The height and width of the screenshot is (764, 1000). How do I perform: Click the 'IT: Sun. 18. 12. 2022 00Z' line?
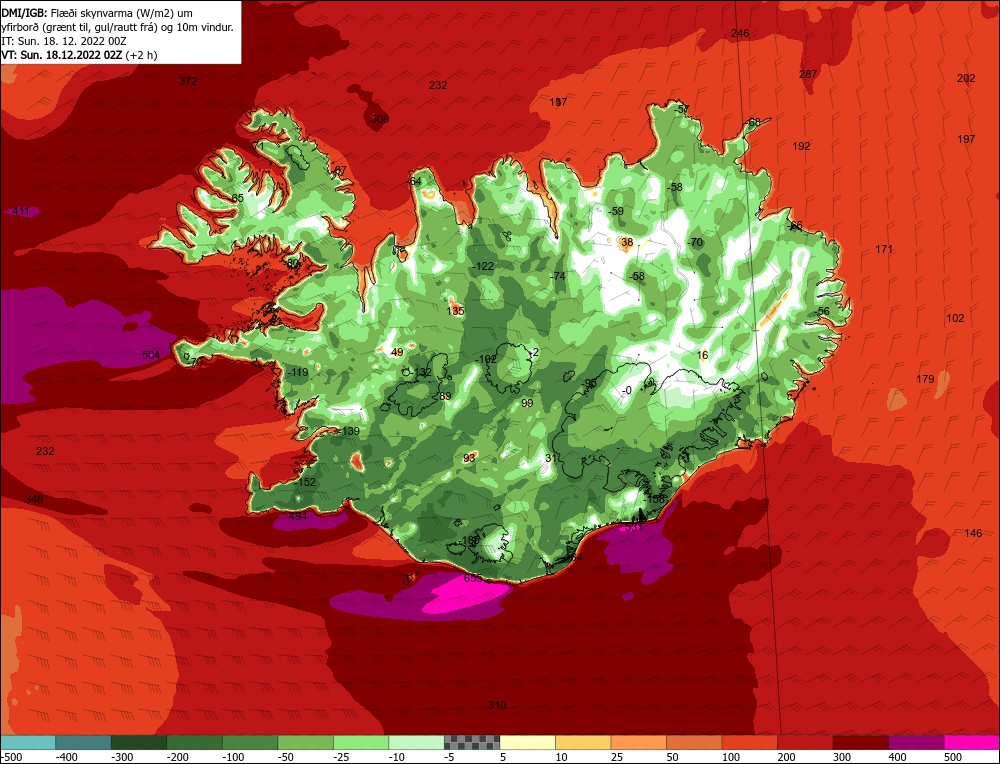pos(64,41)
